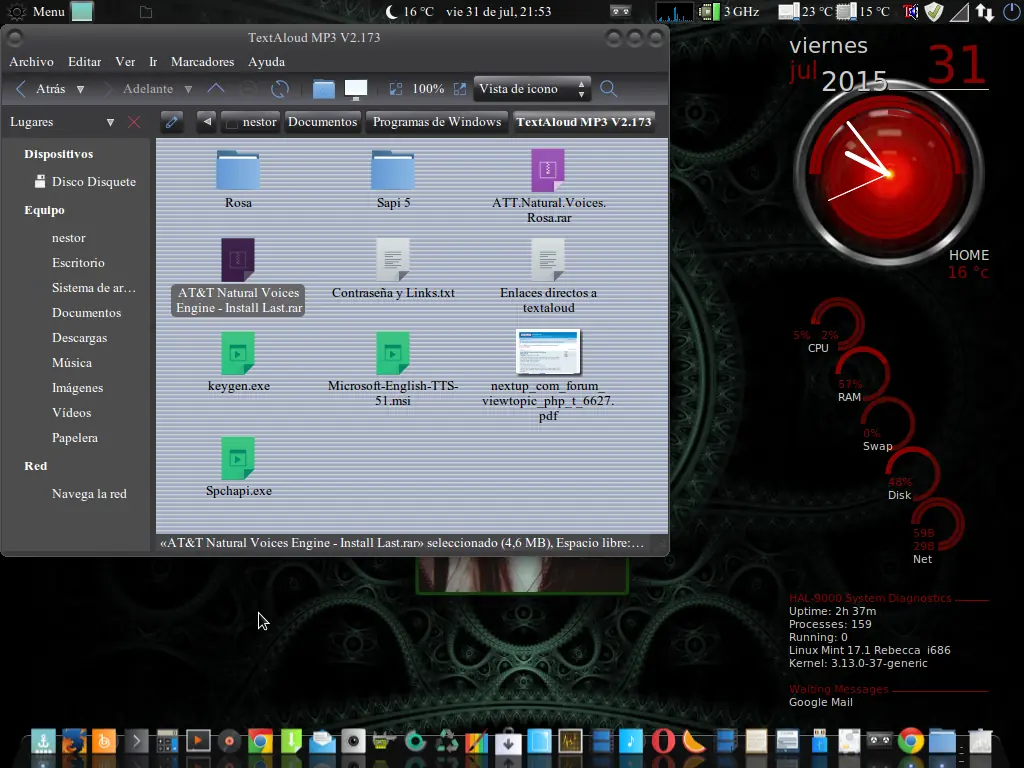Select keygen.exe file
Viewport: 1024px width, 768px height.
pyautogui.click(x=238, y=362)
